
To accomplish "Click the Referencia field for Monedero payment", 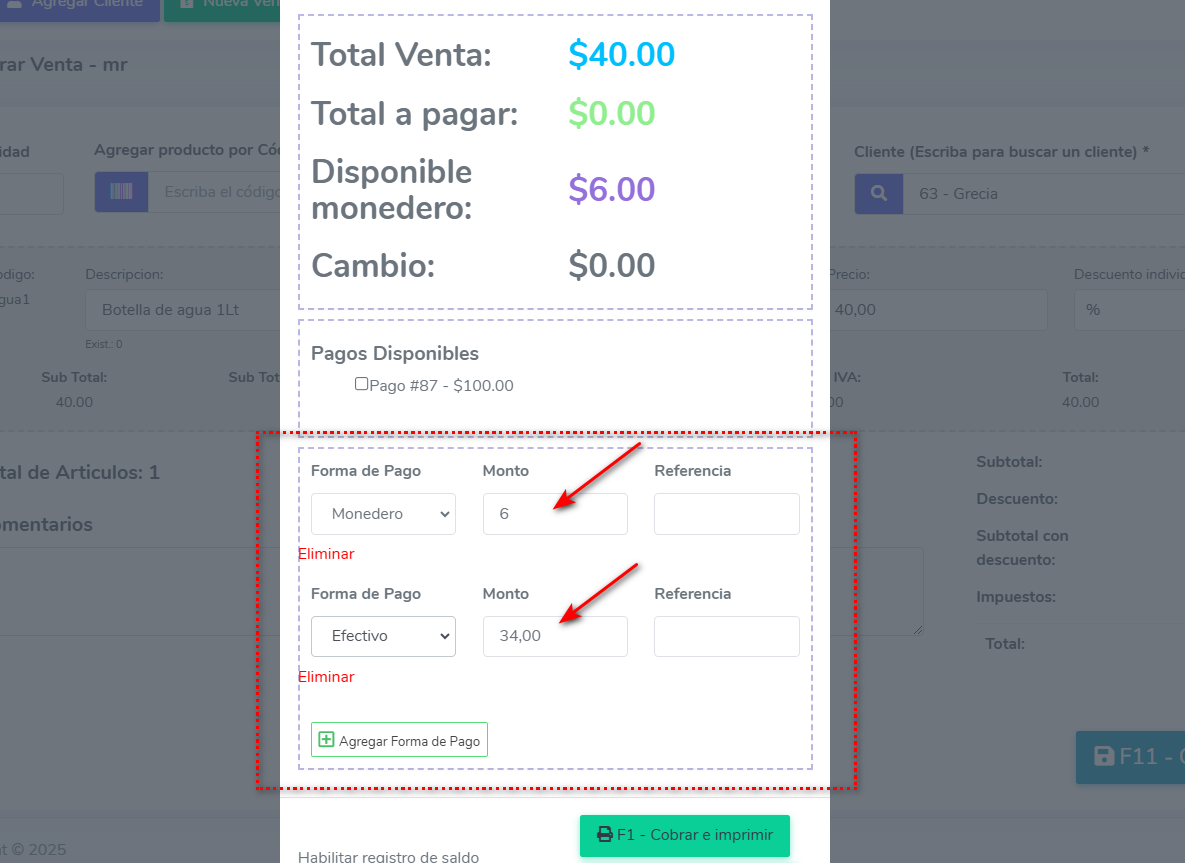I will 726,514.
